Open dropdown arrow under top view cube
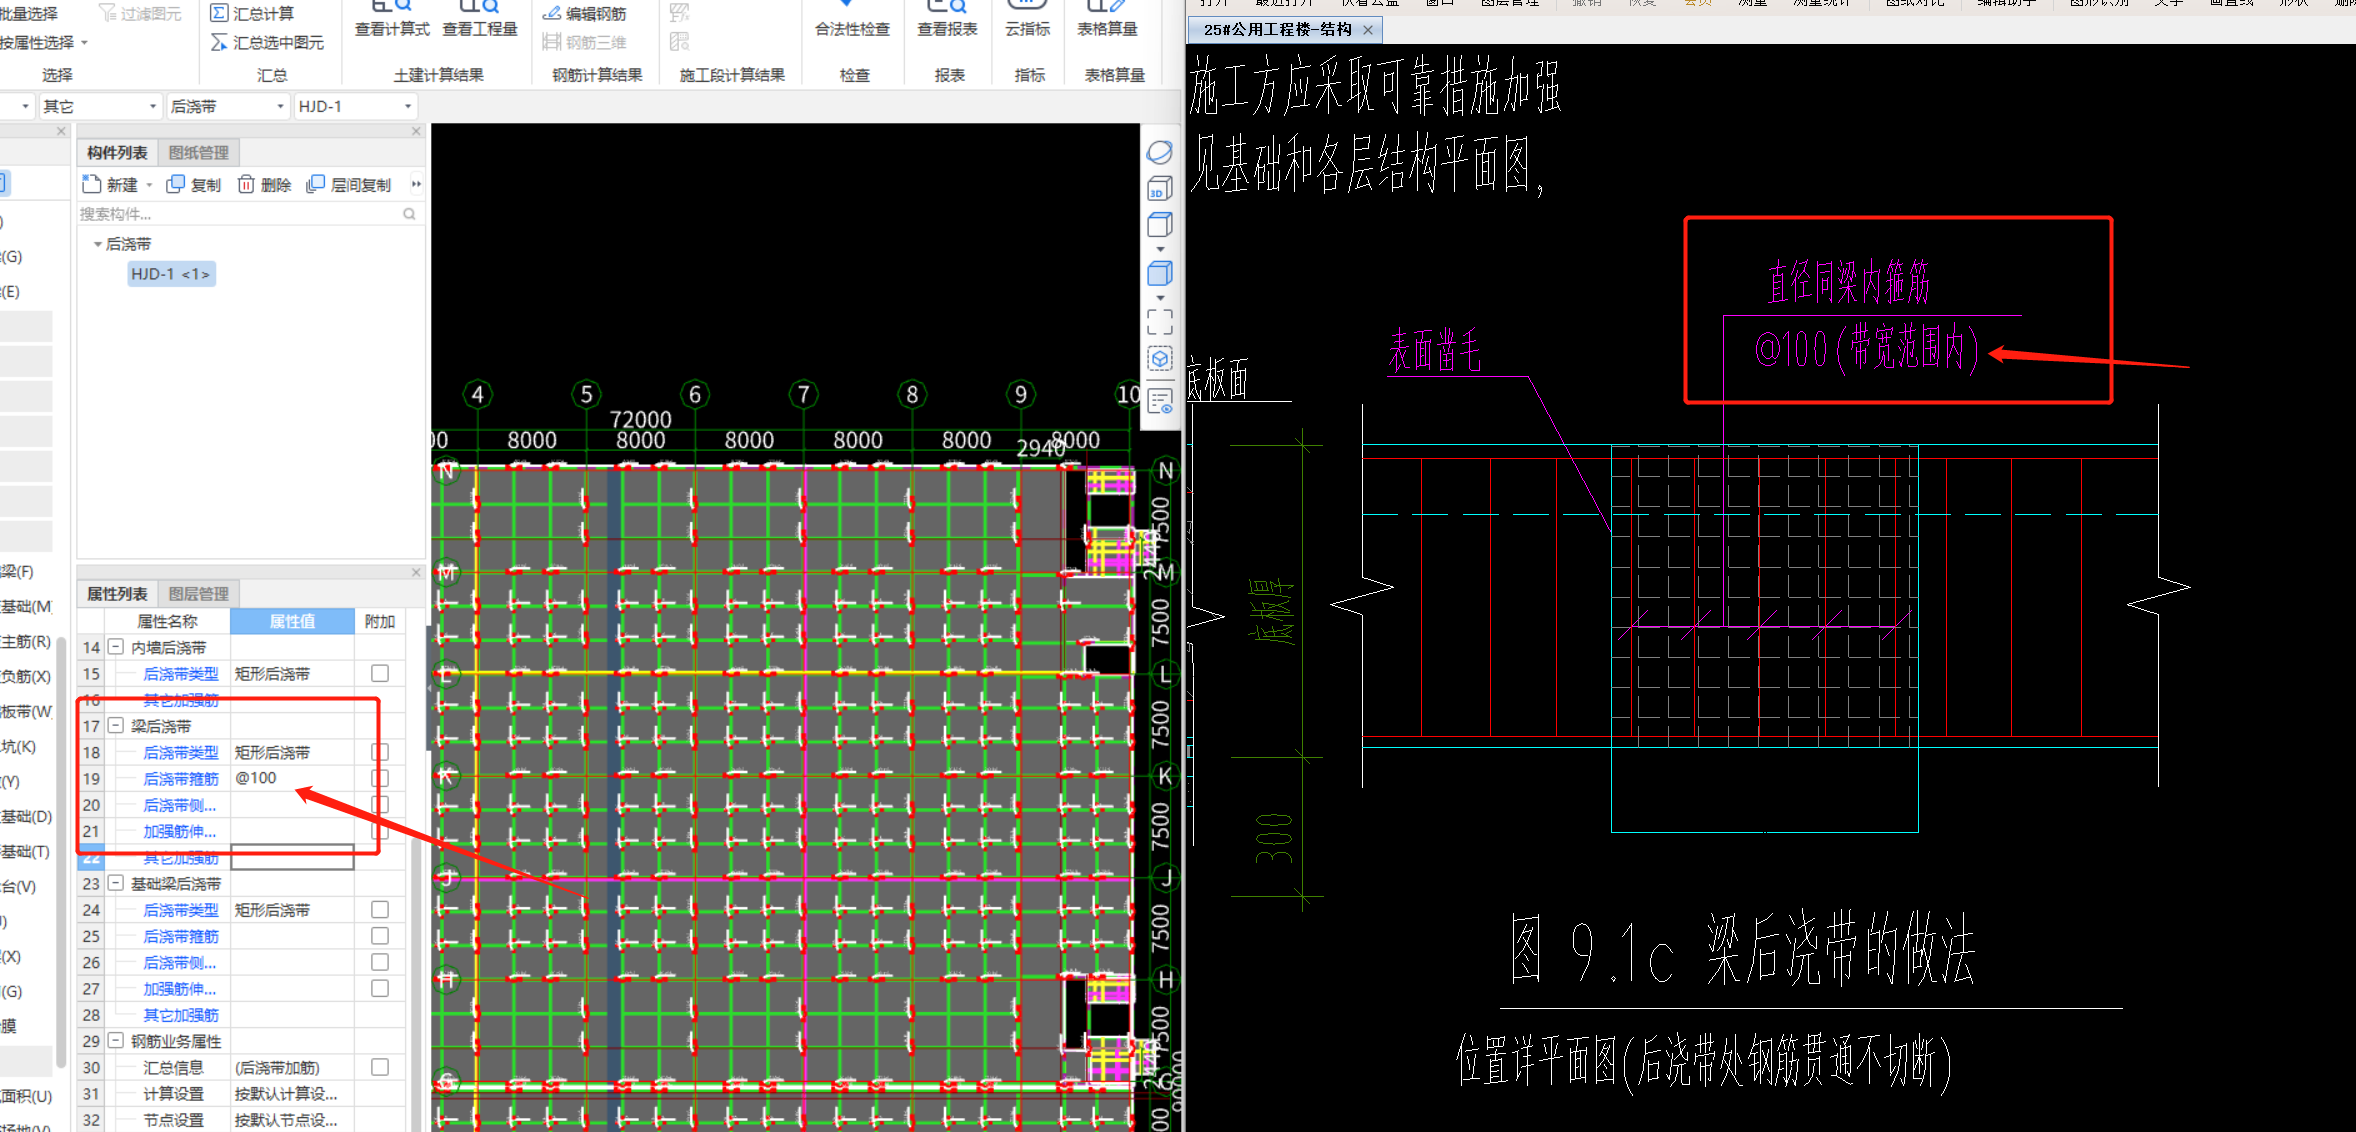 [1160, 249]
